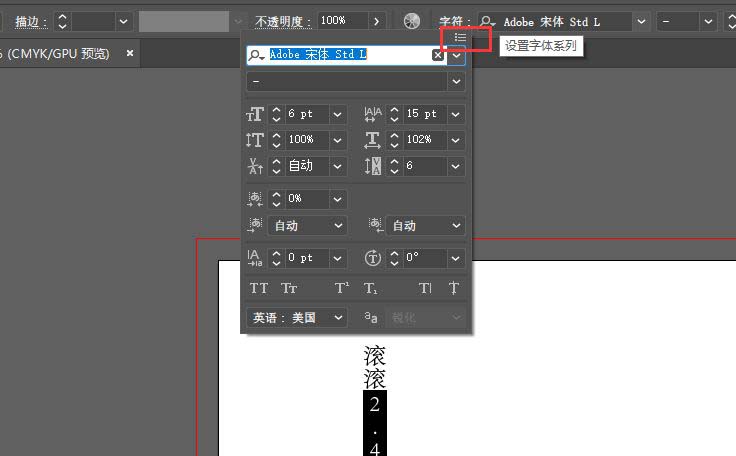
Task: Click the 不透明度 opacity label
Action: click(283, 22)
